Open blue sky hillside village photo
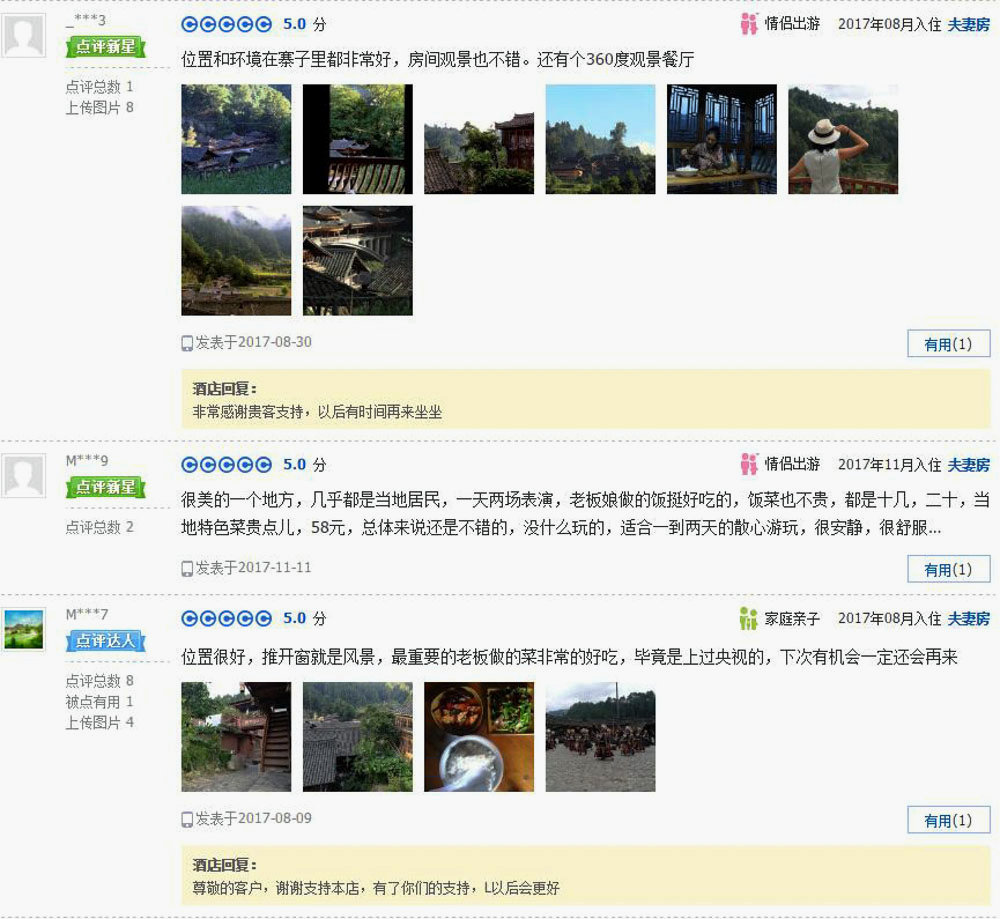This screenshot has width=1000, height=919. (x=600, y=139)
